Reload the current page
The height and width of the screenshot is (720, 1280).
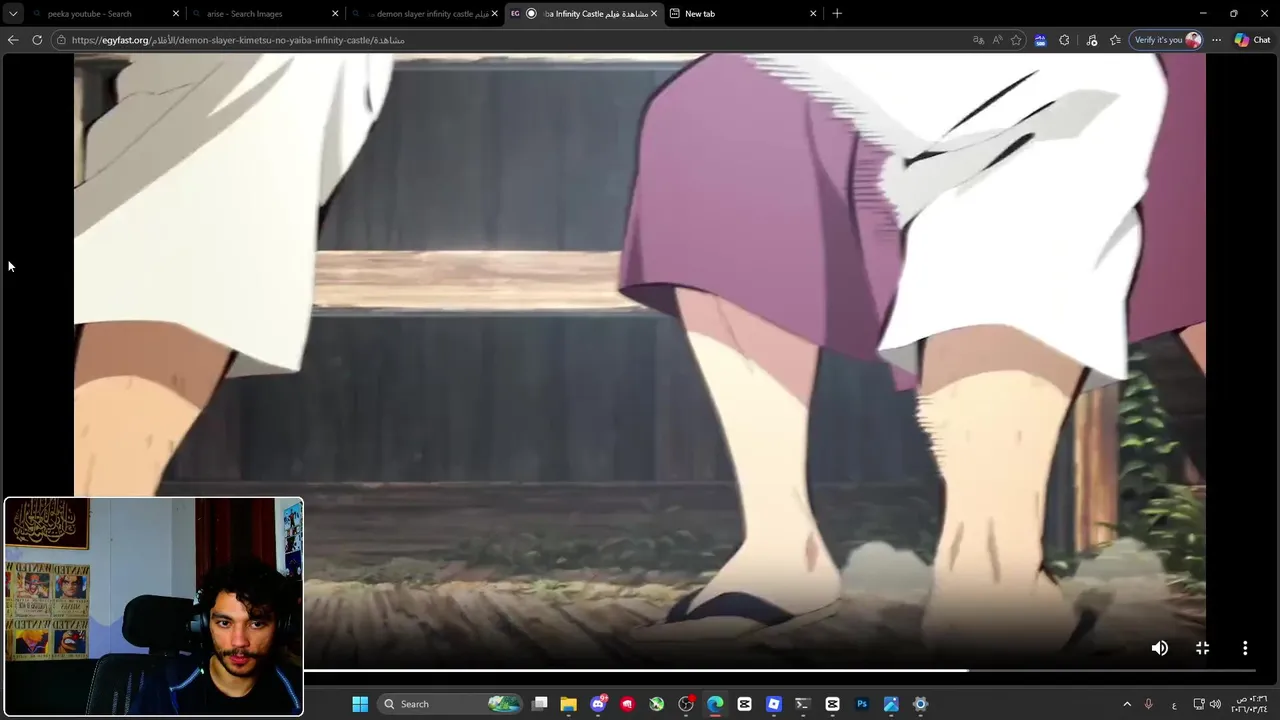click(x=37, y=40)
